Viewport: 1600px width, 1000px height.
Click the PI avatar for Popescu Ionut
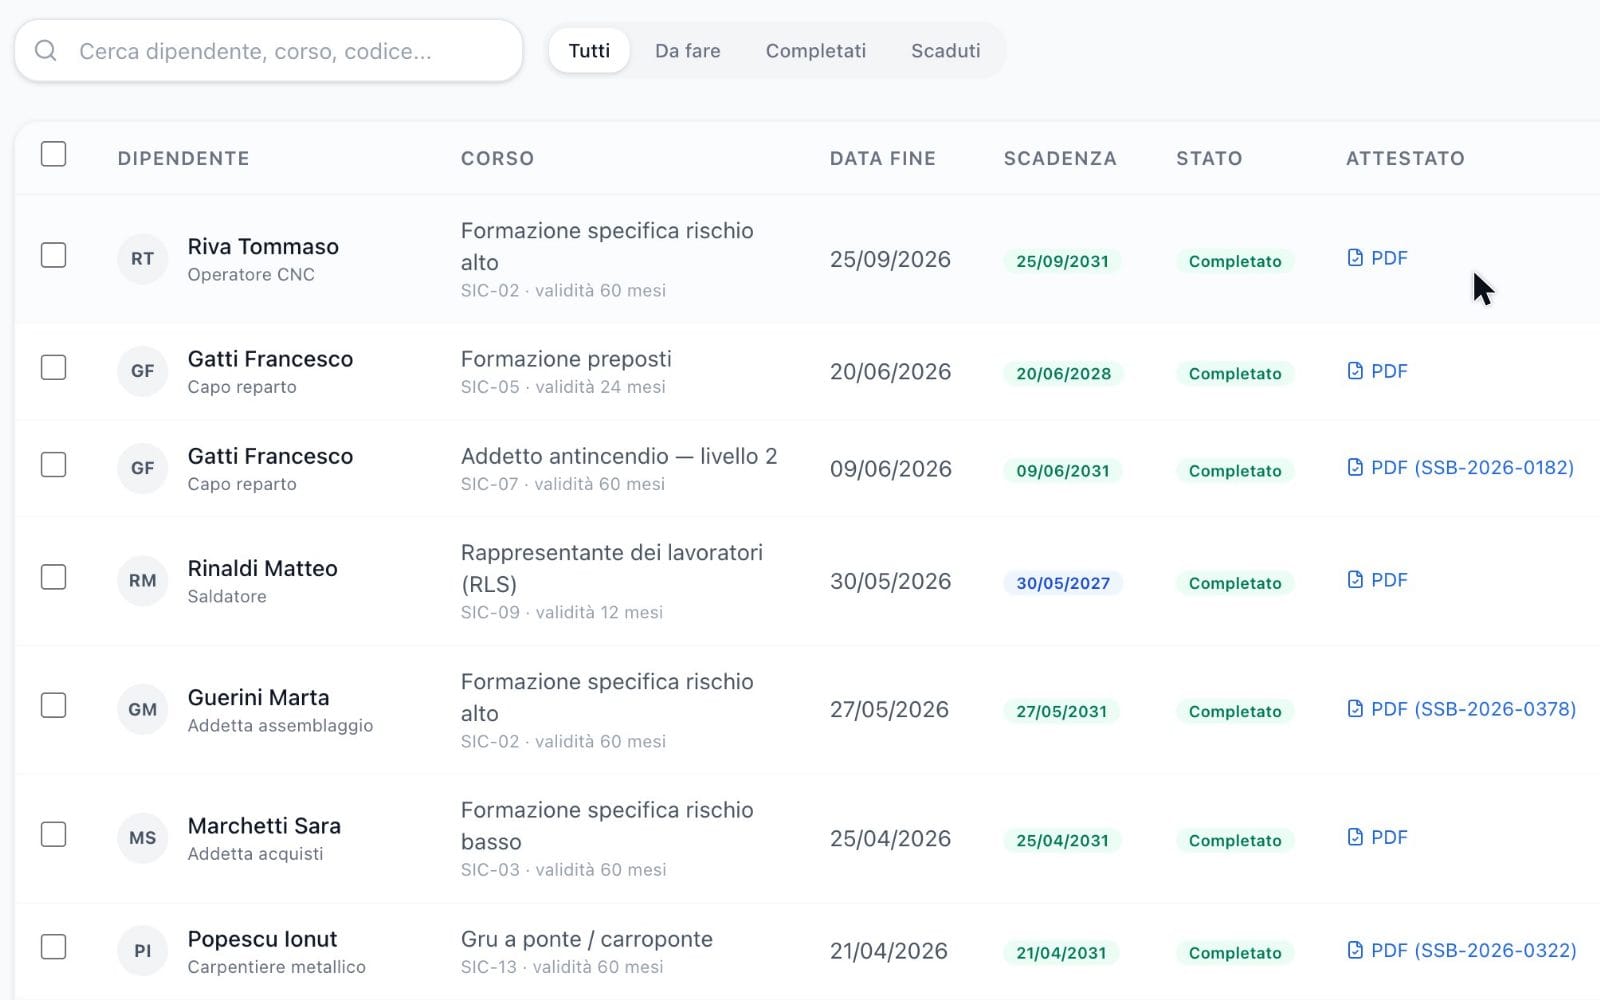point(142,951)
